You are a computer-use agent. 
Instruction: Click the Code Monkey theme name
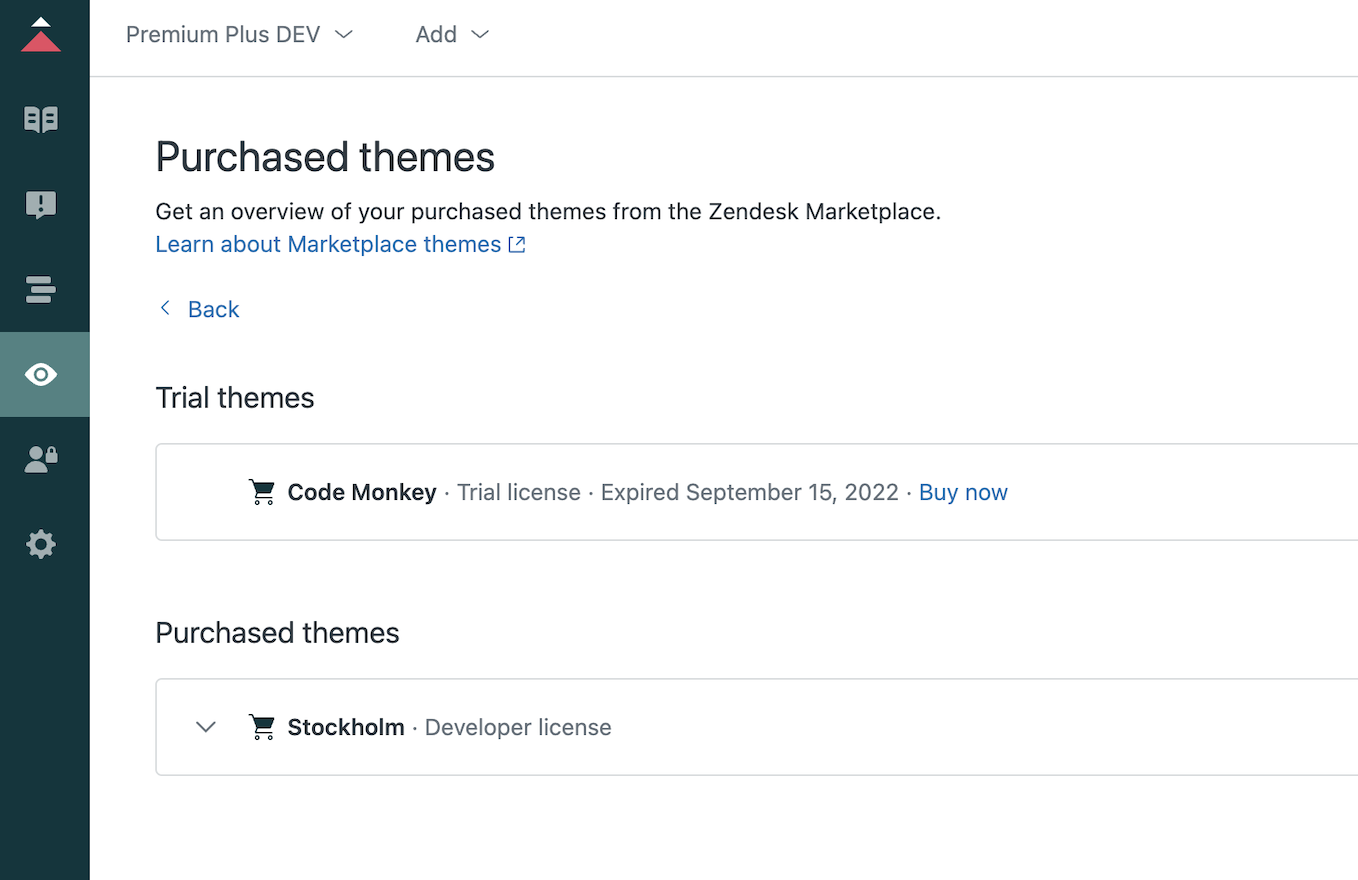click(x=362, y=492)
